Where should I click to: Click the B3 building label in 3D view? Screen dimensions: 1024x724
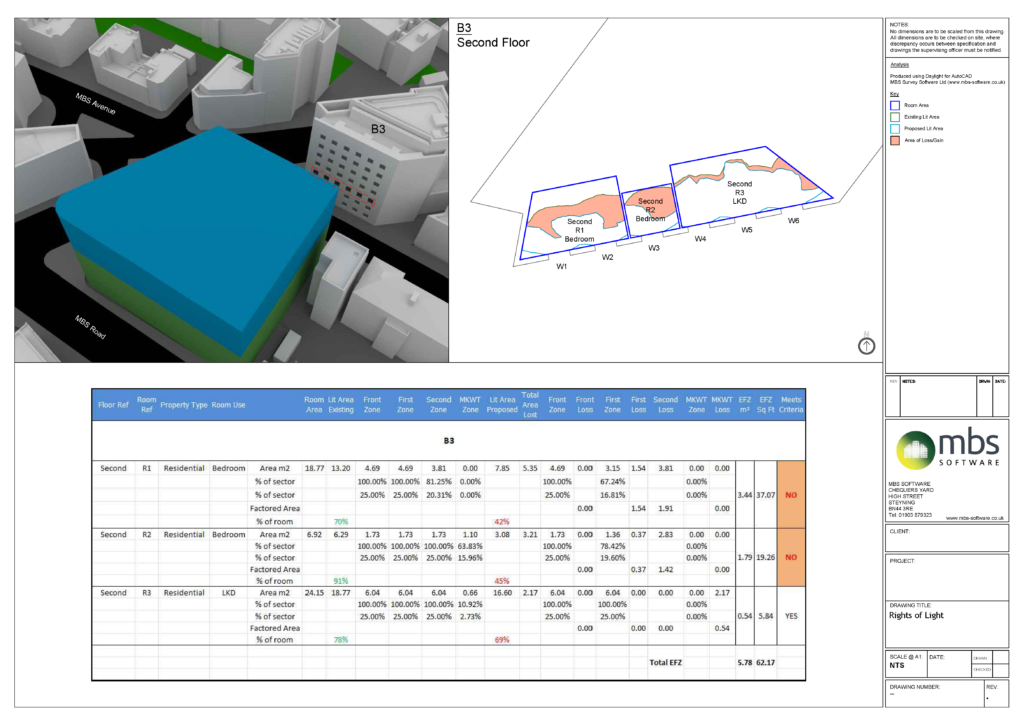click(378, 129)
